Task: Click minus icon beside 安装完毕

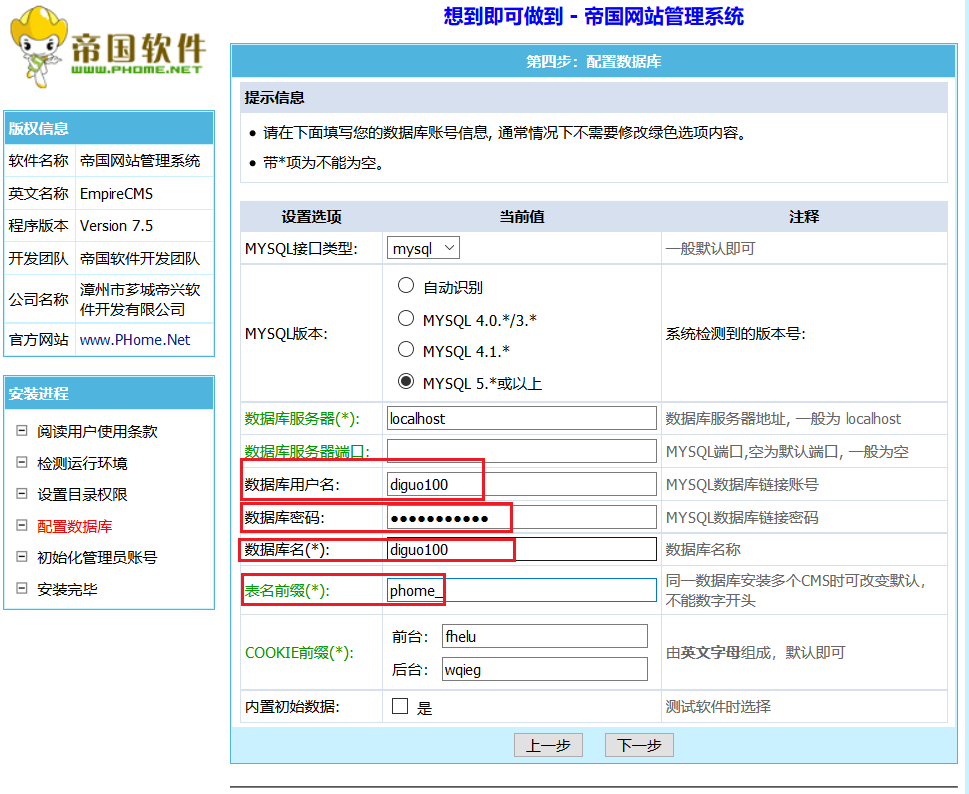Action: coord(22,588)
